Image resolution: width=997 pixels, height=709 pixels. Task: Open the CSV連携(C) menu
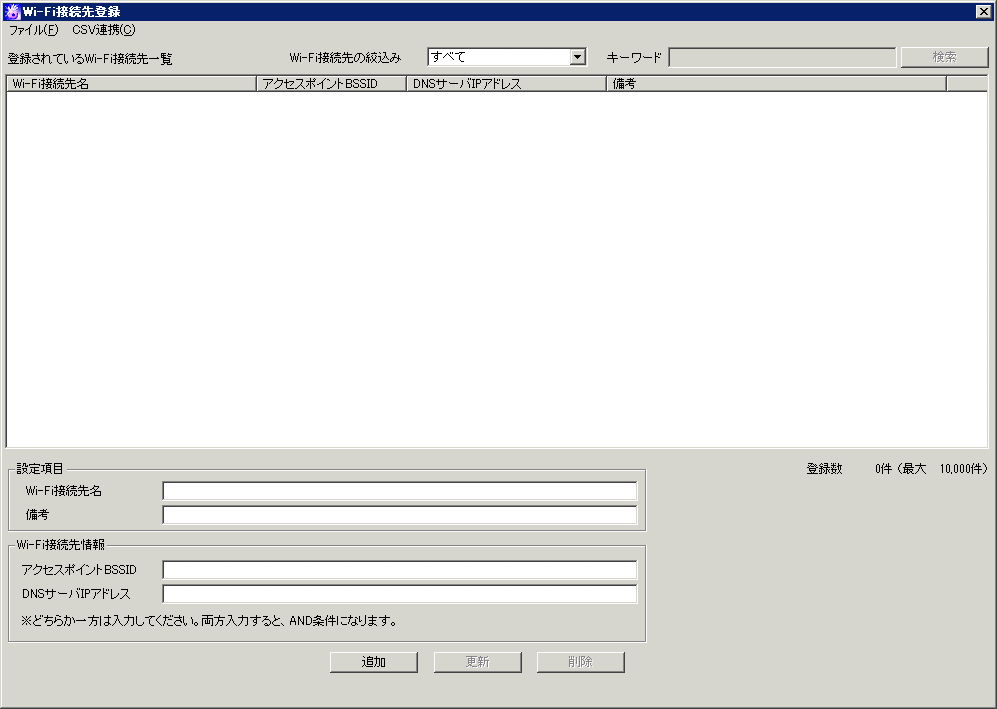point(104,30)
